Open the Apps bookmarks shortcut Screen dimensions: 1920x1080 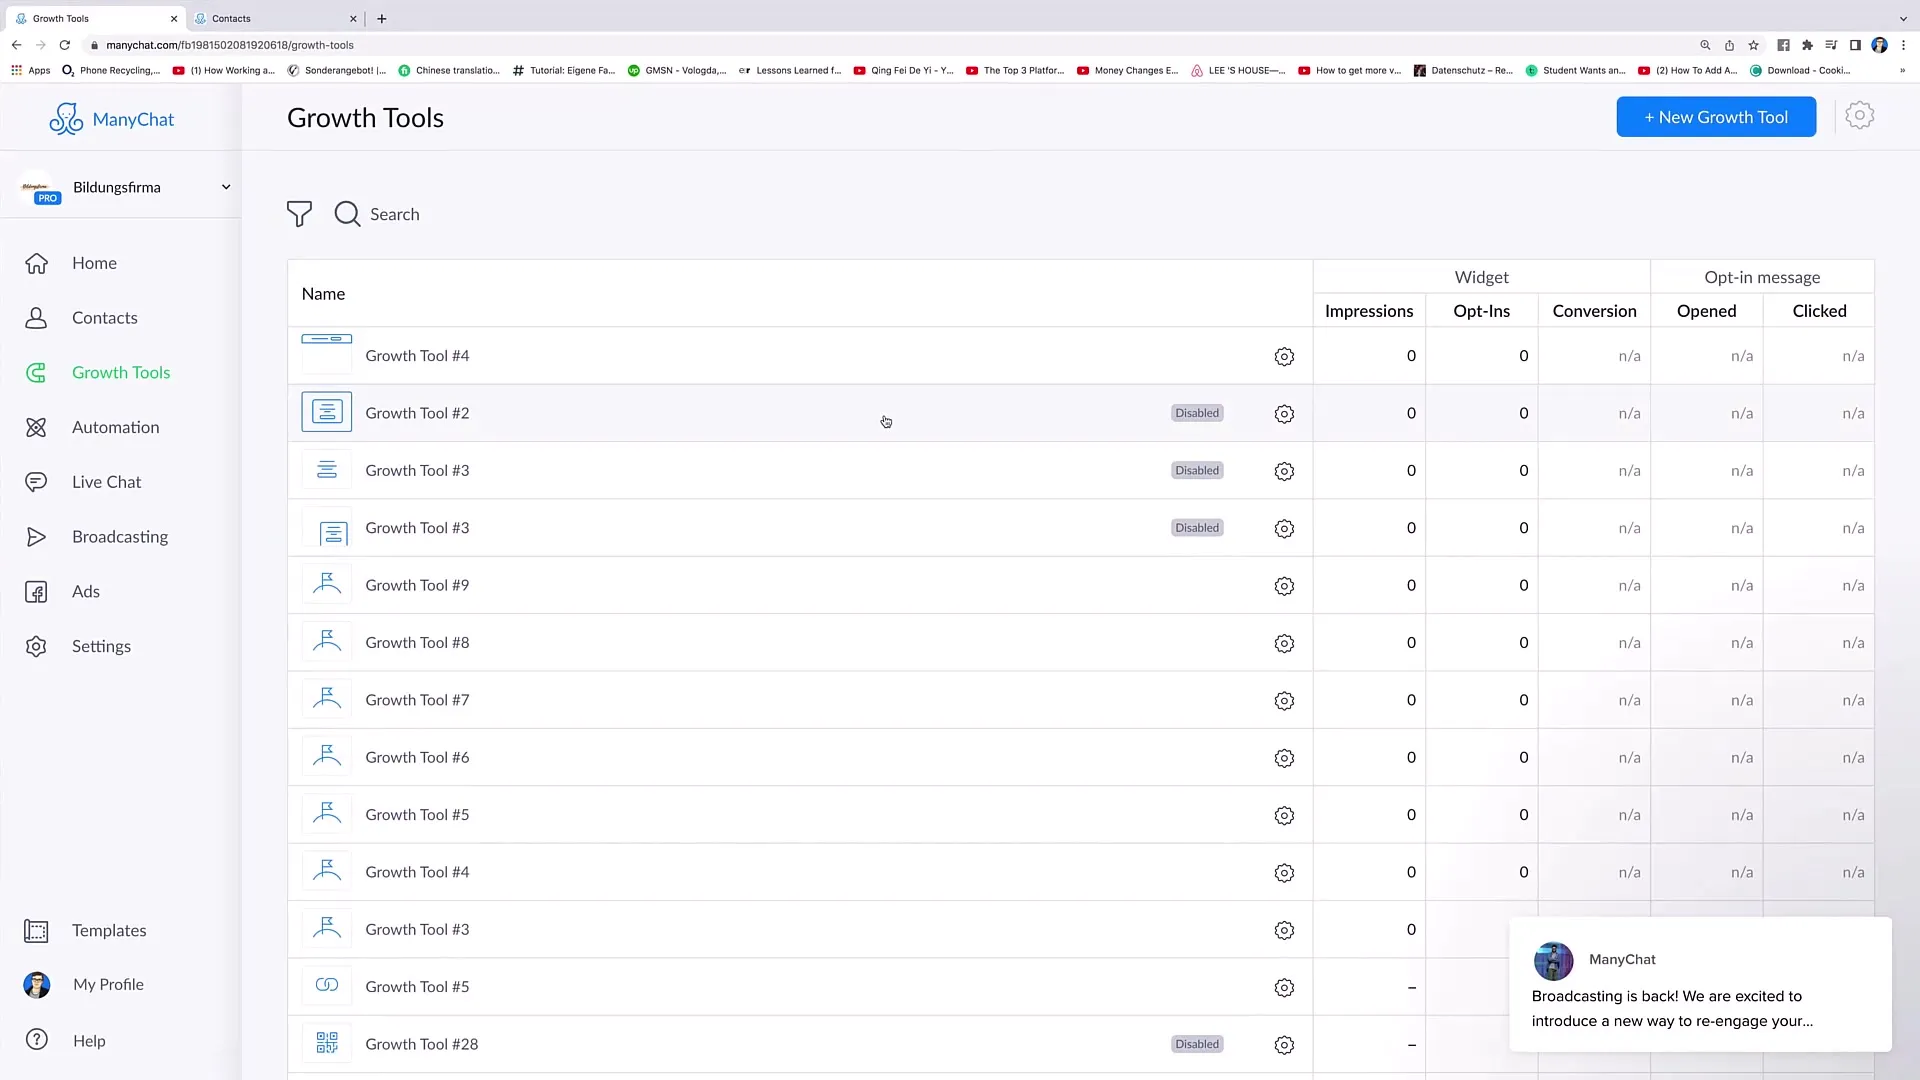point(31,71)
